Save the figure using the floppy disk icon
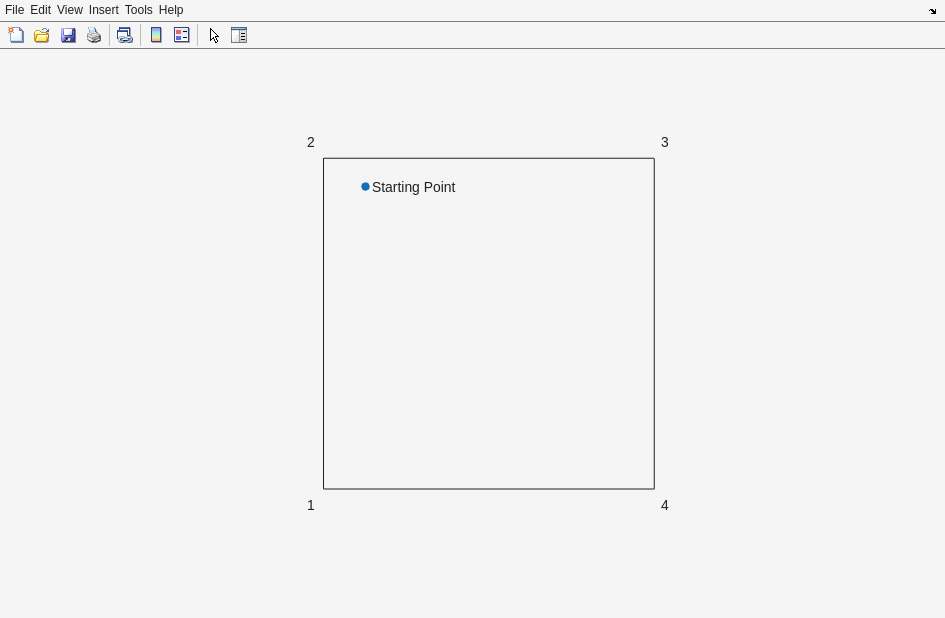This screenshot has width=945, height=618. click(68, 35)
